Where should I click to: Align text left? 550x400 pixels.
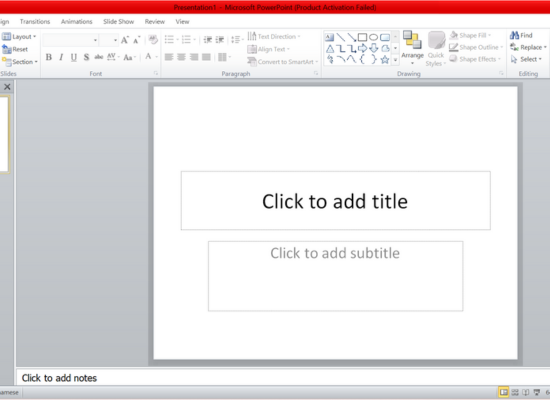(x=169, y=57)
